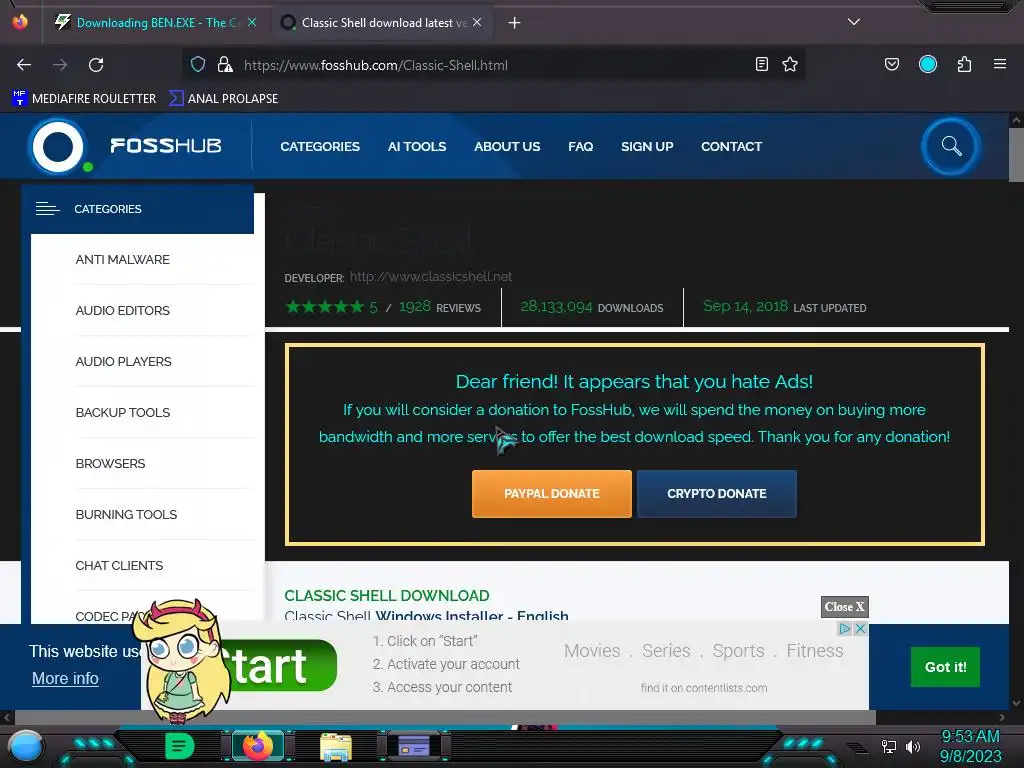
Task: Open the Start orb on taskbar
Action: (25, 746)
